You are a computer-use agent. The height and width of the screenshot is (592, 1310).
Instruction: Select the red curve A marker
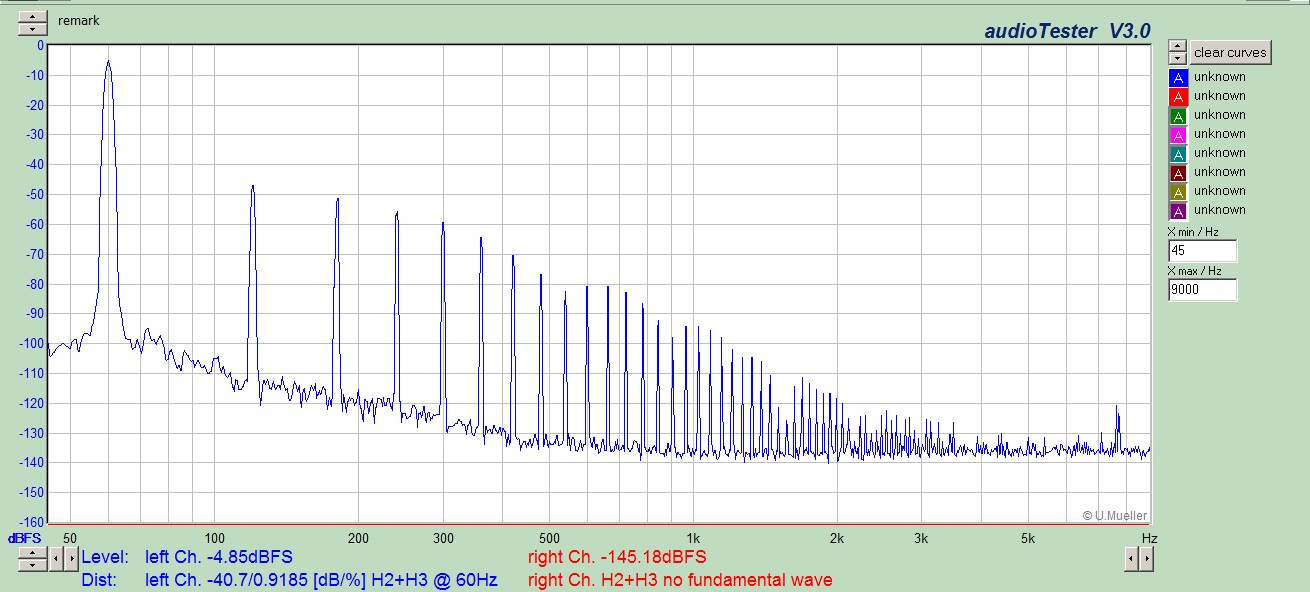pyautogui.click(x=1178, y=96)
